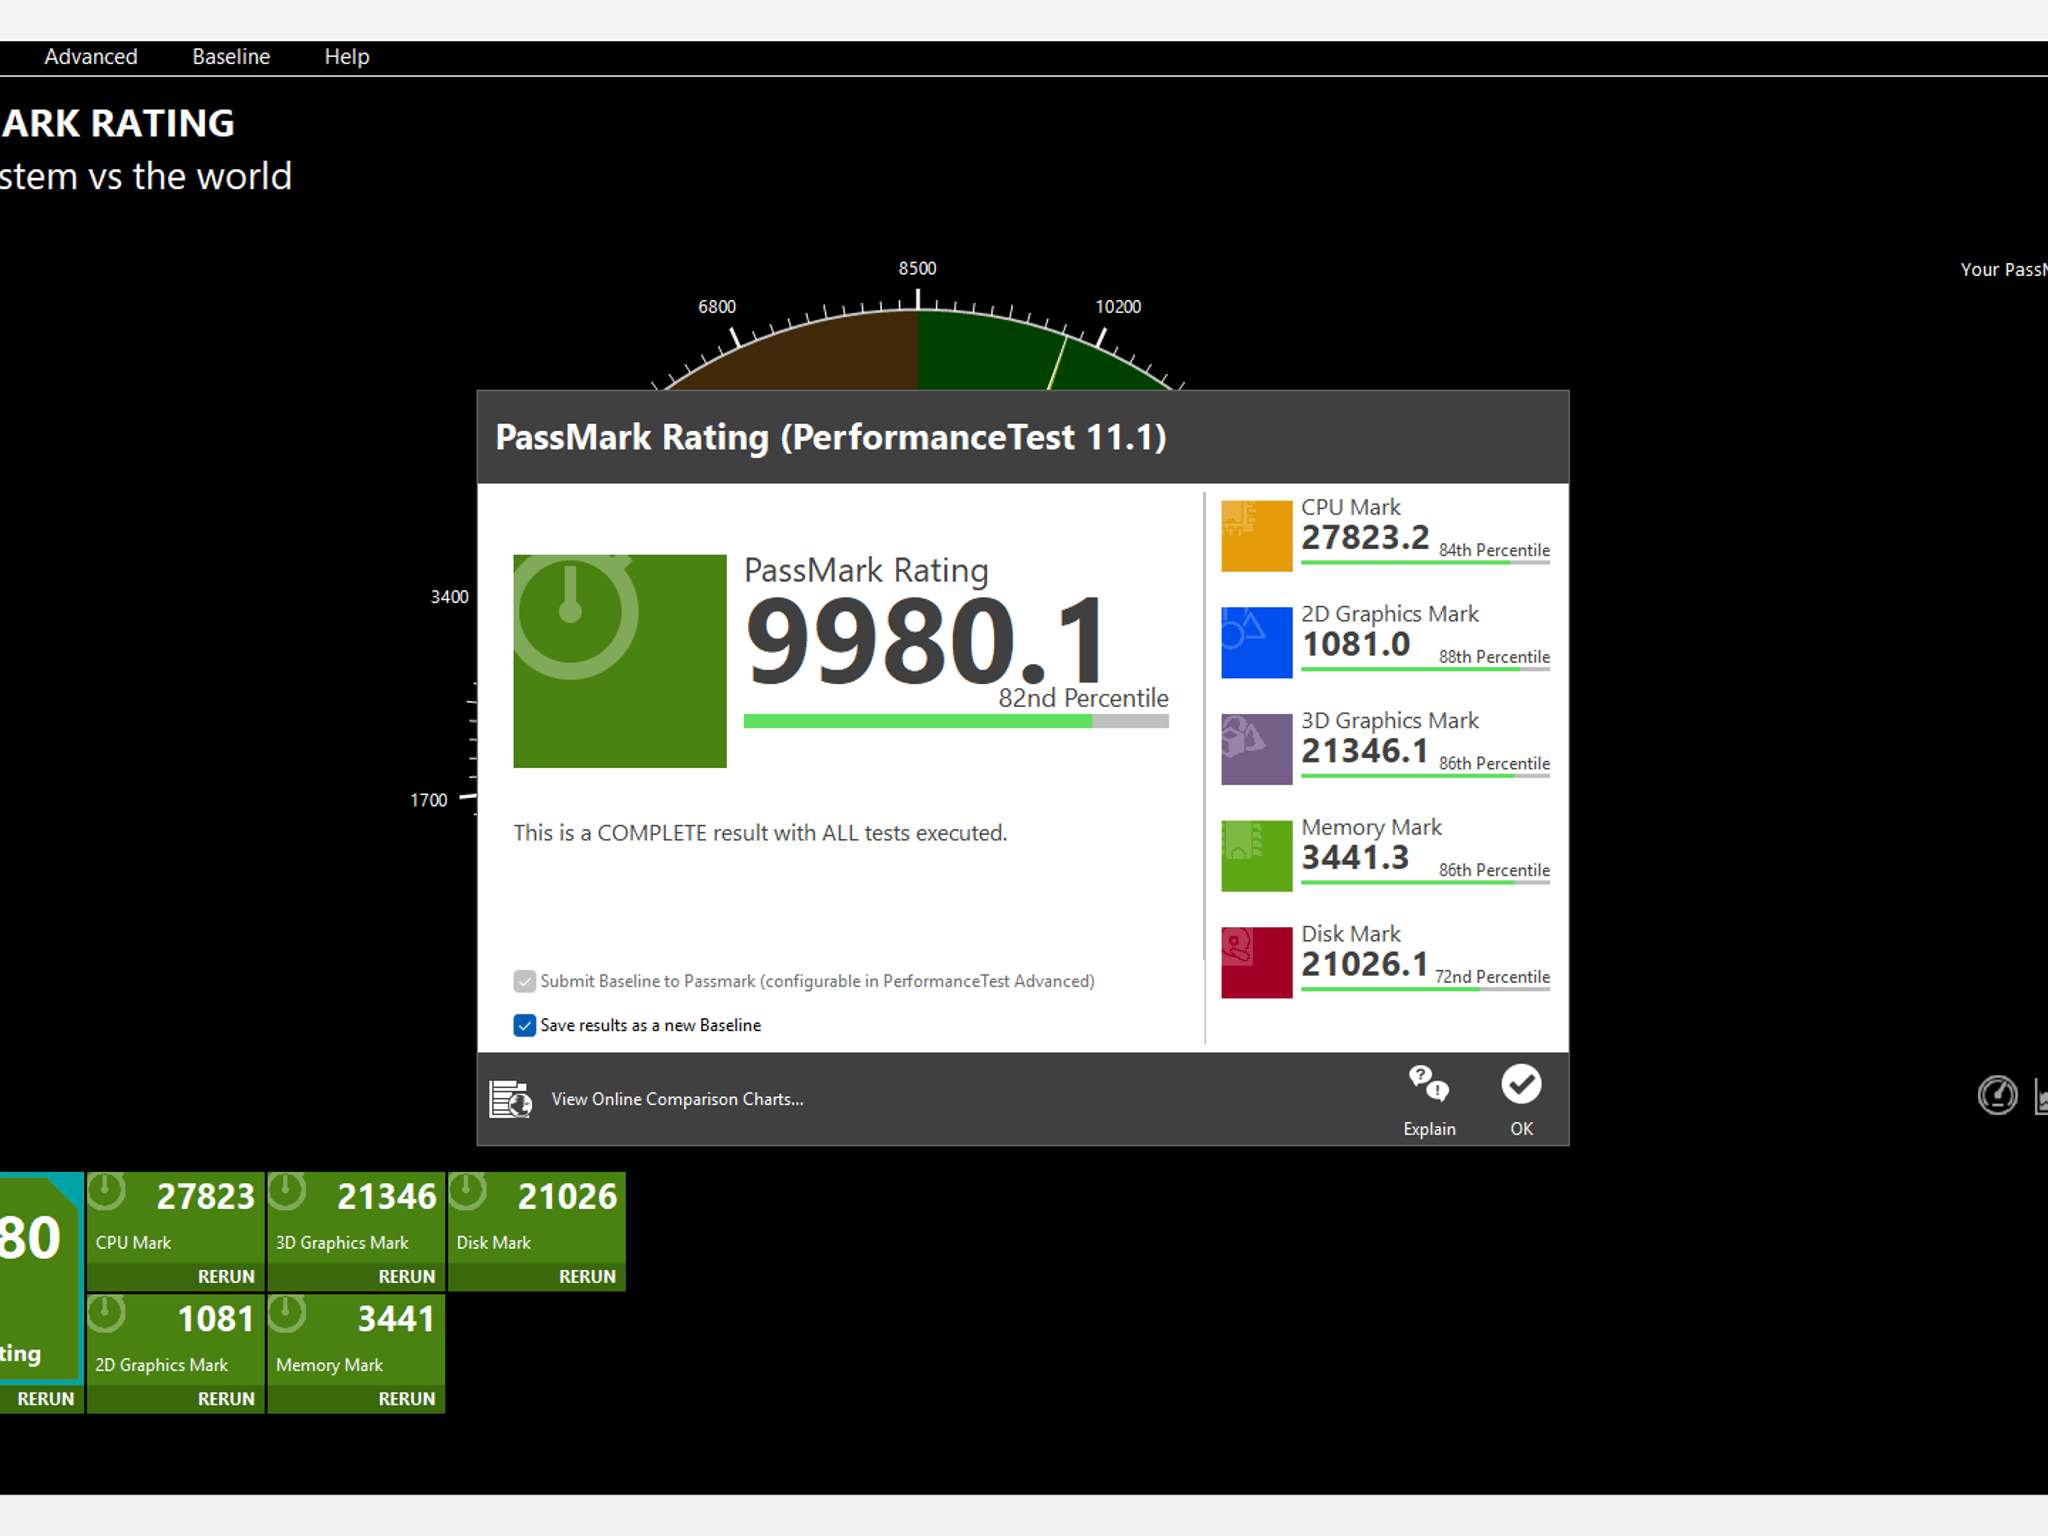Click the 2D Graphics Mark score 1081.0
This screenshot has width=2048, height=1536.
(1356, 645)
